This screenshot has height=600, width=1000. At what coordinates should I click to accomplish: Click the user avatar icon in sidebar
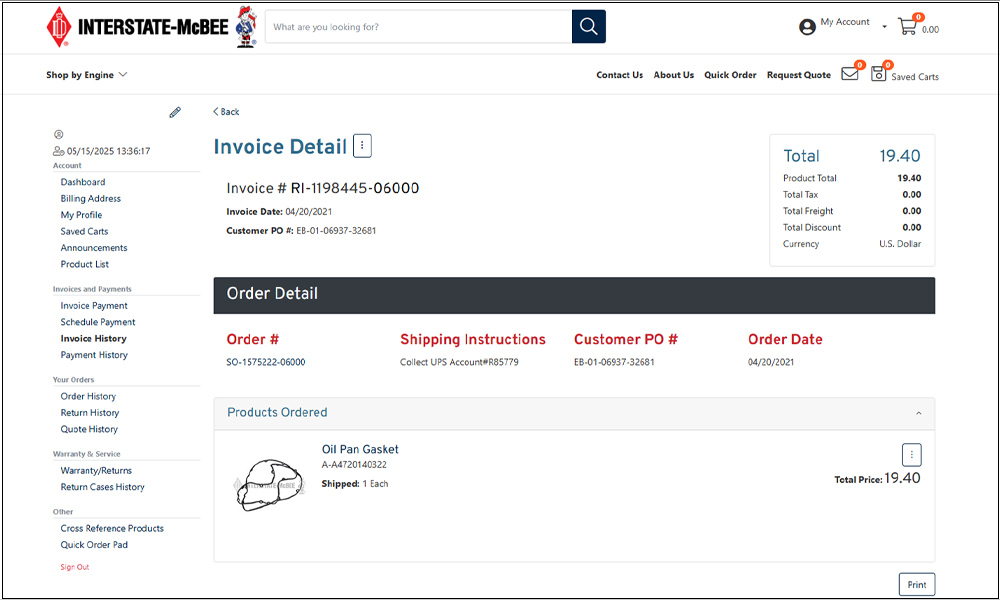click(x=59, y=135)
